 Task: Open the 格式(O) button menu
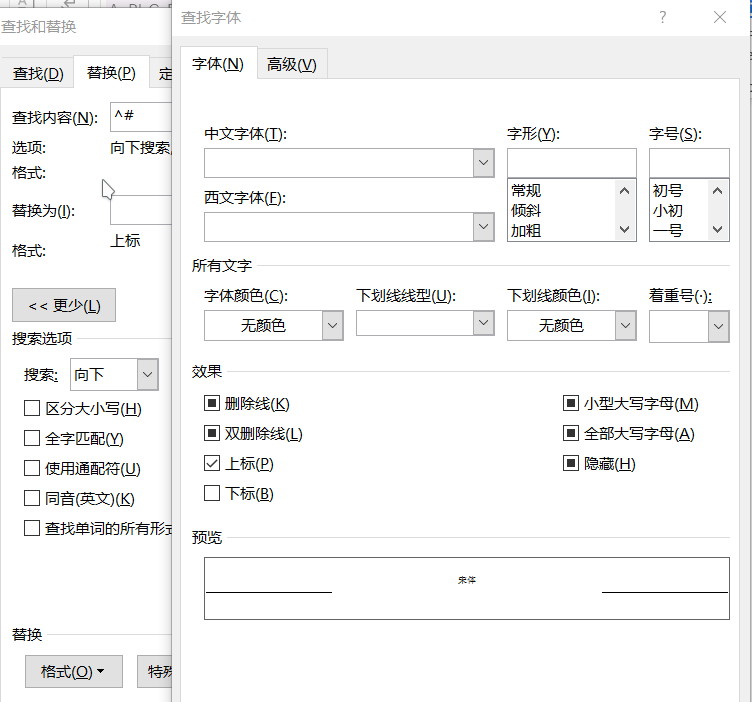[x=73, y=671]
